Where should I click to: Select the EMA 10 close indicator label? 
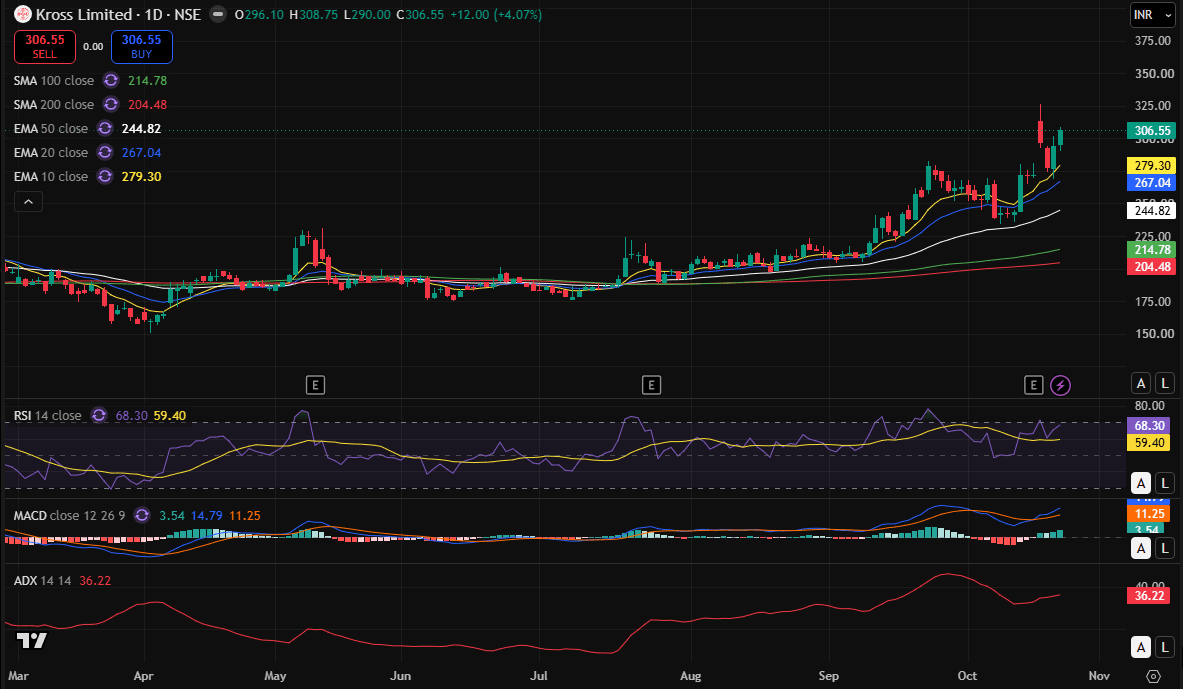pos(51,177)
